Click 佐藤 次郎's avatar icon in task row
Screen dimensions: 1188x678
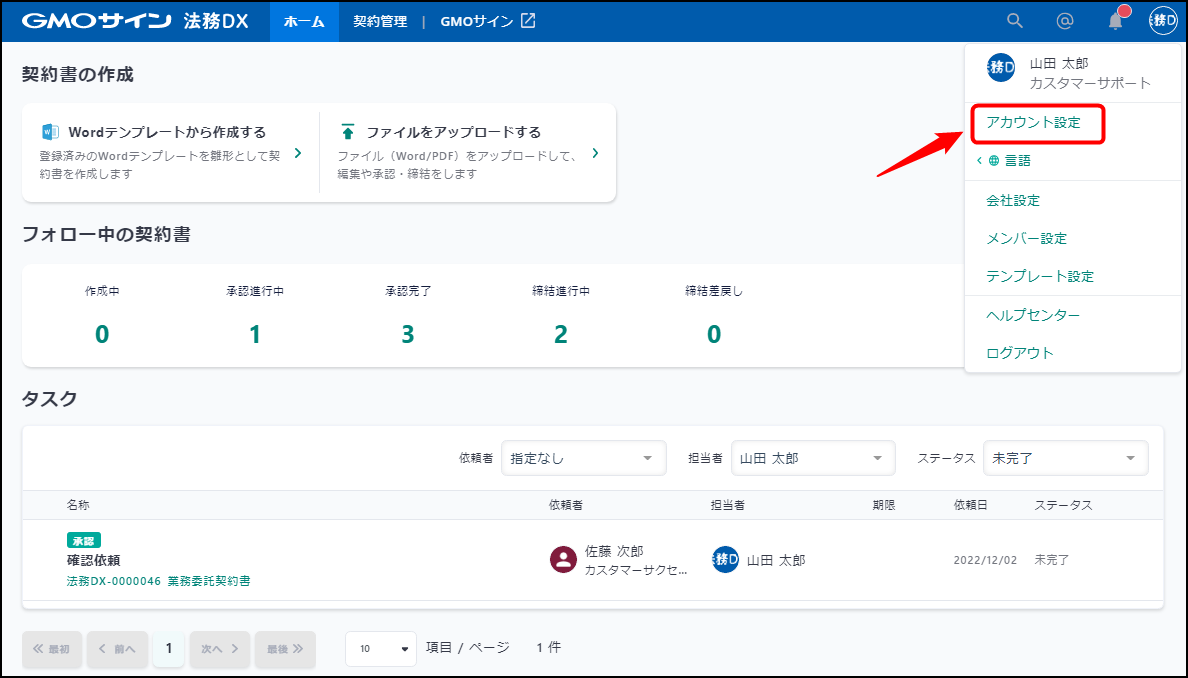pyautogui.click(x=564, y=560)
